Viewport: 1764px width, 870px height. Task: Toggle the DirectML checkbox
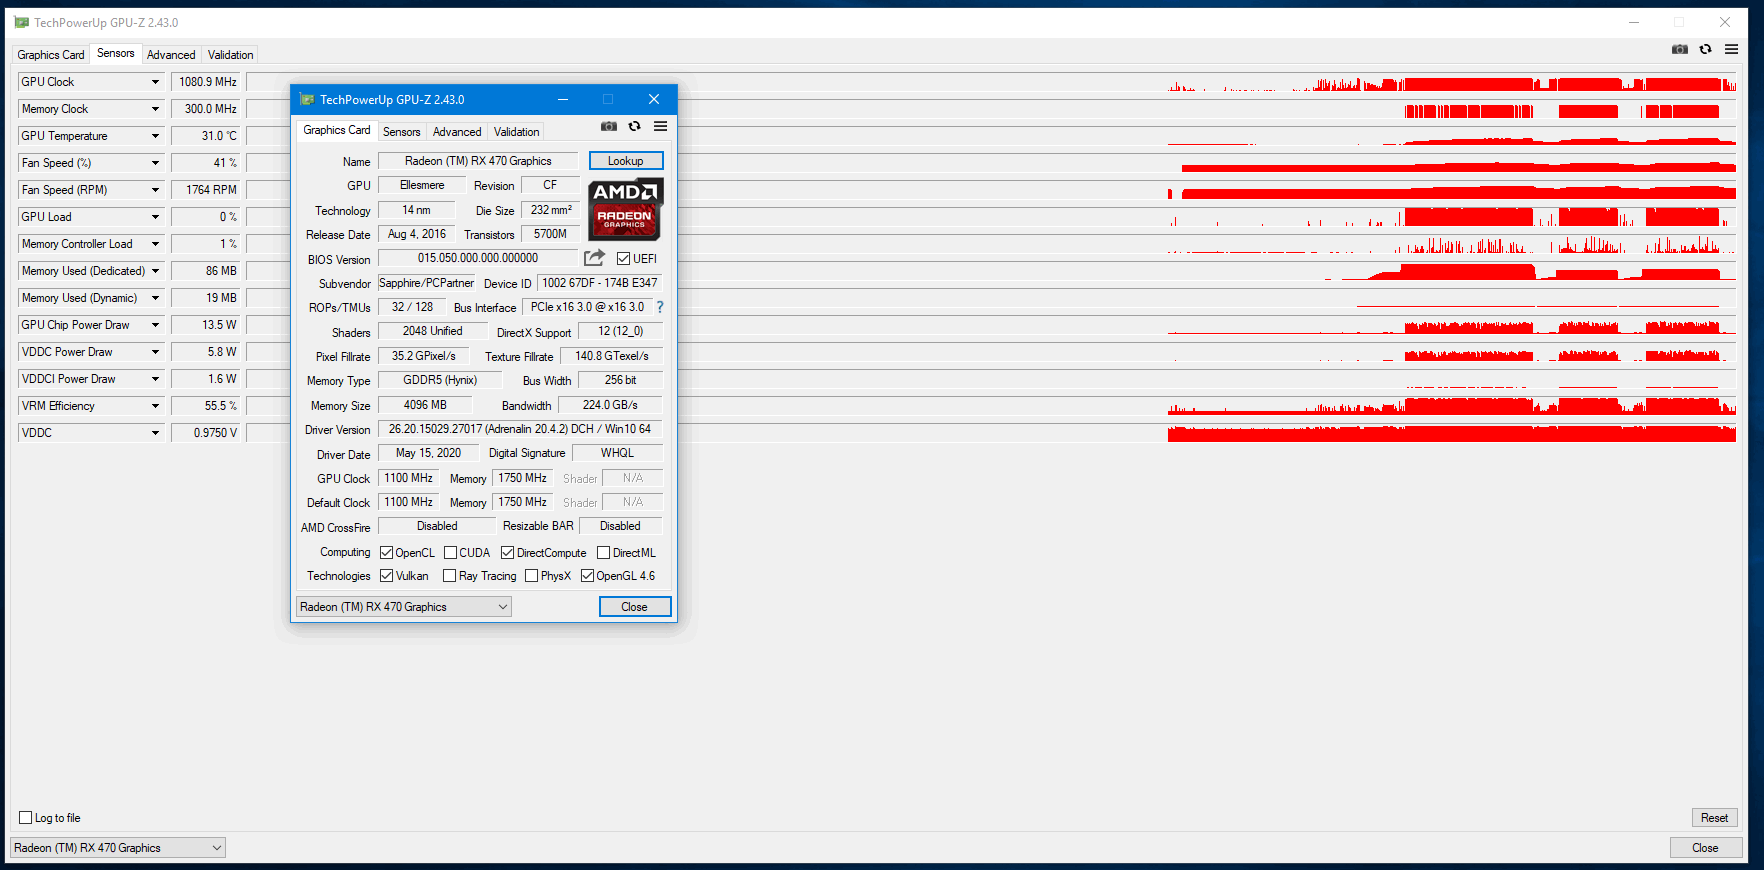click(603, 553)
